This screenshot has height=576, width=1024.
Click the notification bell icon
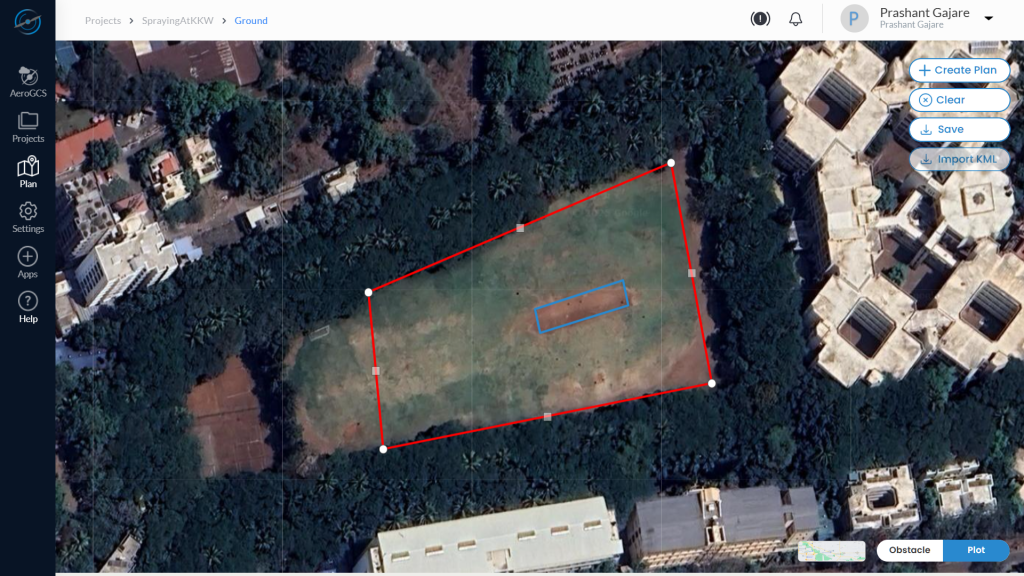(x=795, y=19)
